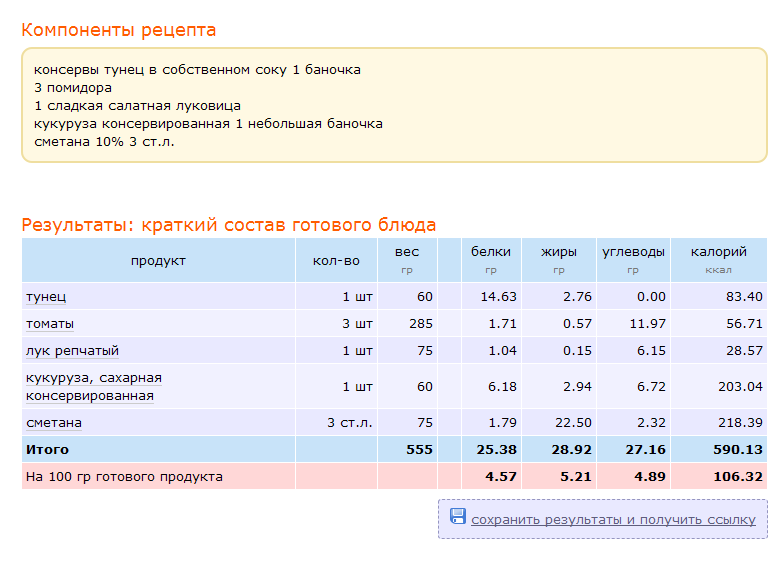This screenshot has height=564, width=781.
Task: Select the "Итого" totals row label
Action: (x=46, y=450)
